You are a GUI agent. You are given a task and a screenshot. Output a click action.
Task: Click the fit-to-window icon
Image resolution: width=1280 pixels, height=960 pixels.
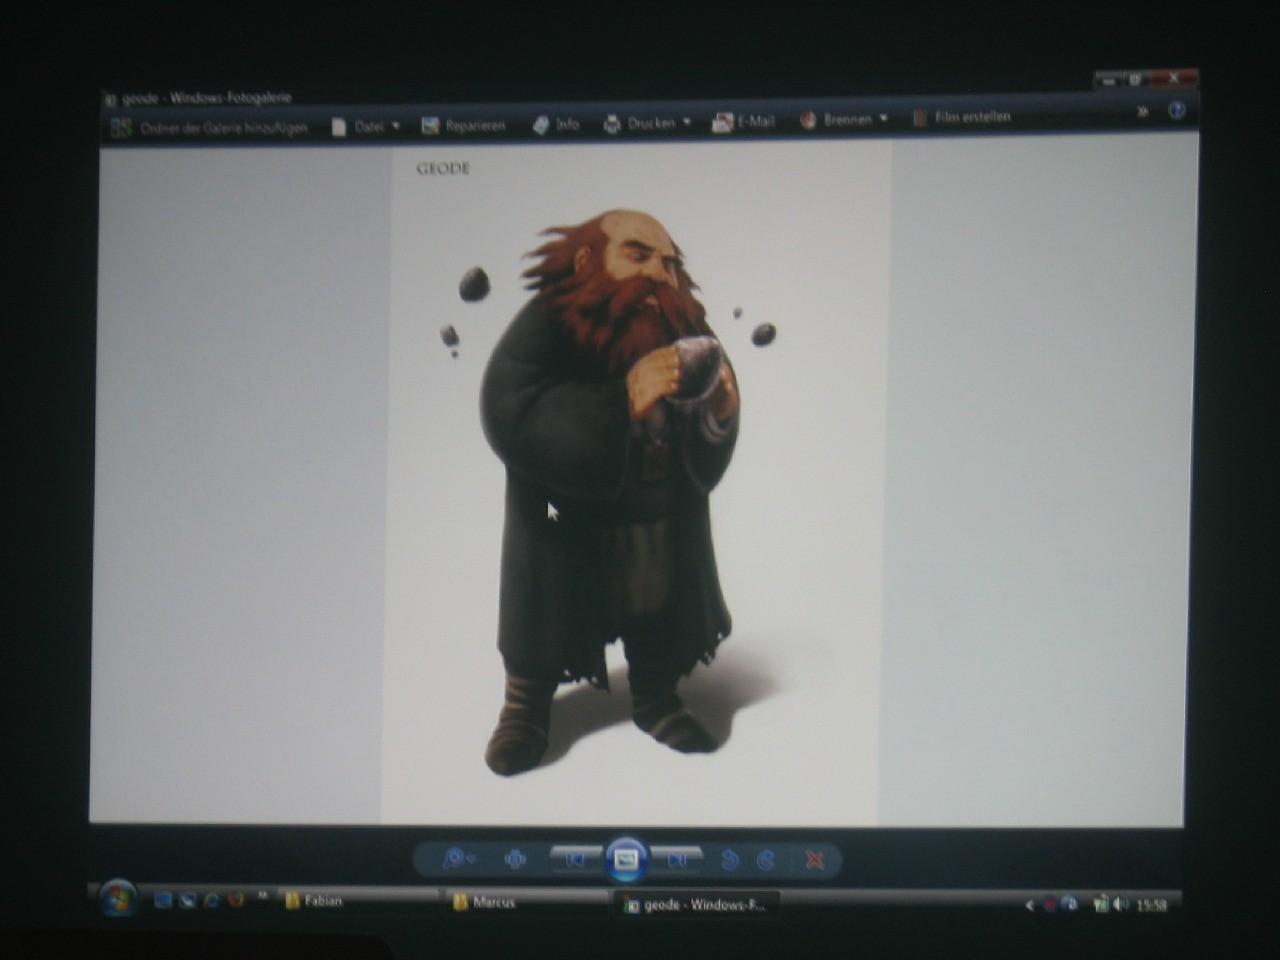pyautogui.click(x=515, y=859)
